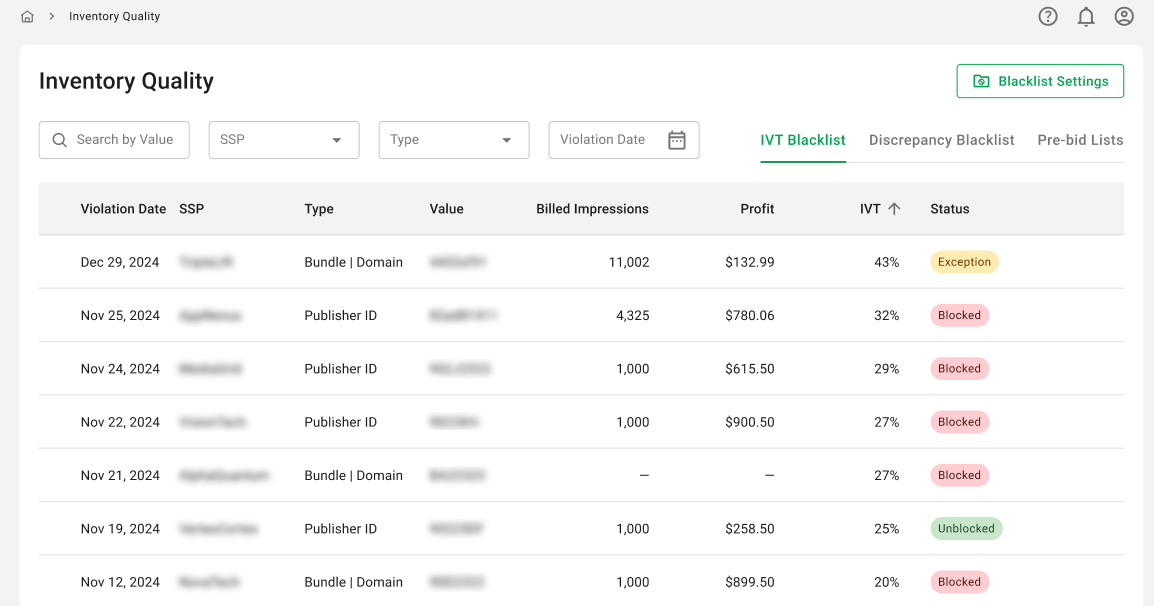Open the Violation Date picker field

(605, 140)
